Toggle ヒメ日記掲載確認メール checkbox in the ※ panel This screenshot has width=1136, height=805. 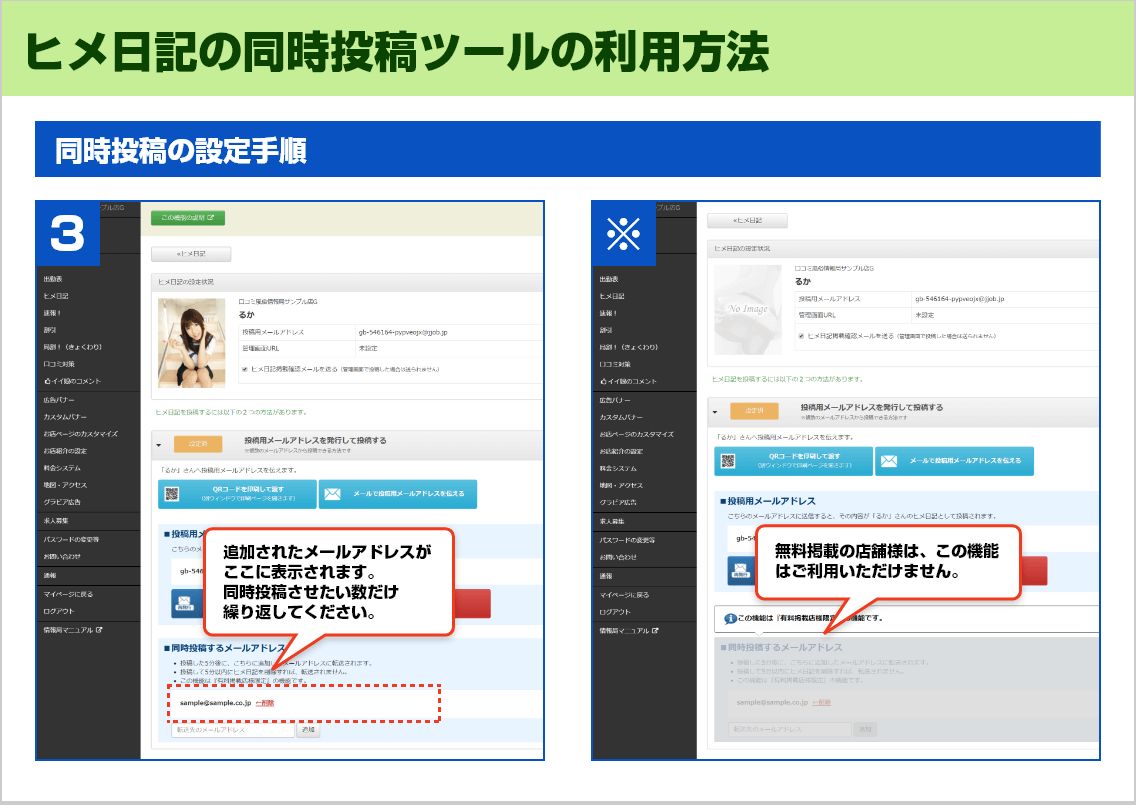click(x=801, y=336)
